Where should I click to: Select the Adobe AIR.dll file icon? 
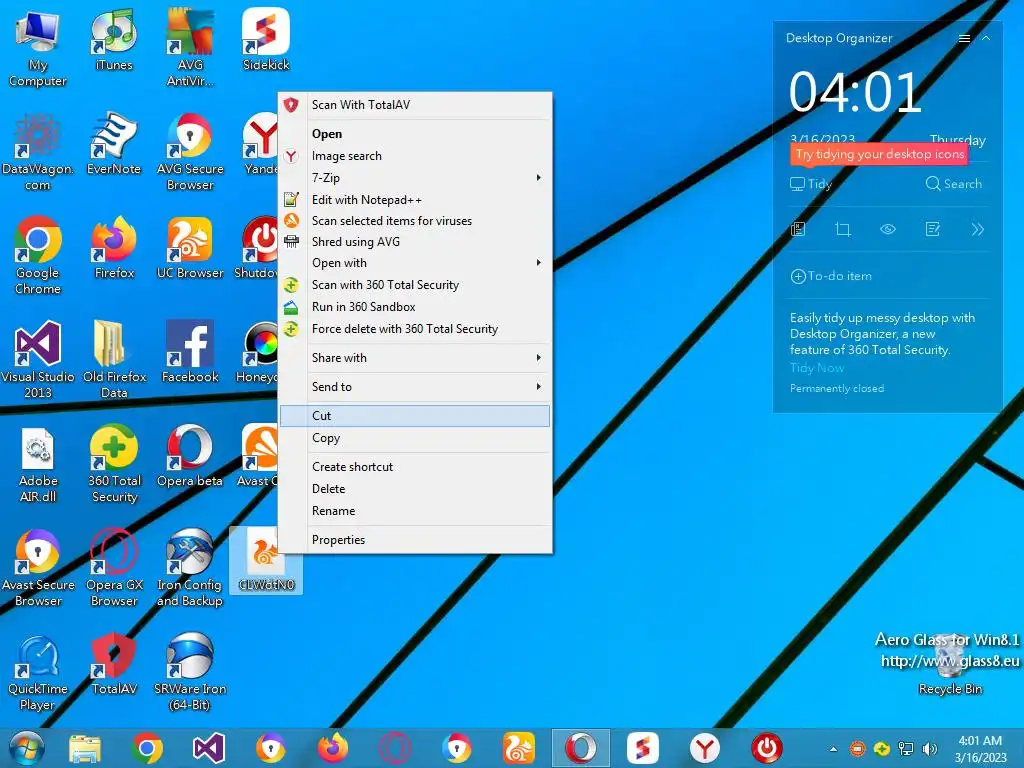[37, 464]
